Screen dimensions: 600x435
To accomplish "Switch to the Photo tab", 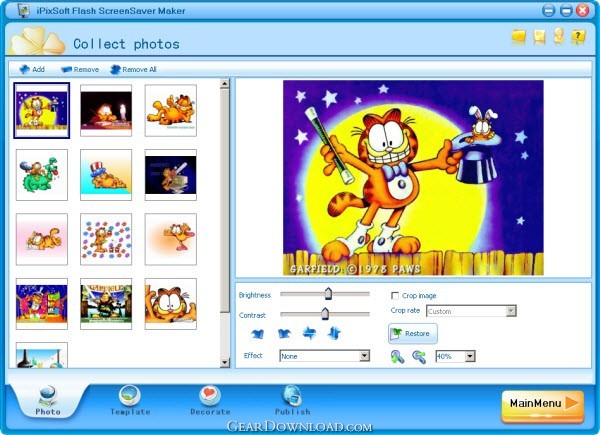I will click(48, 401).
